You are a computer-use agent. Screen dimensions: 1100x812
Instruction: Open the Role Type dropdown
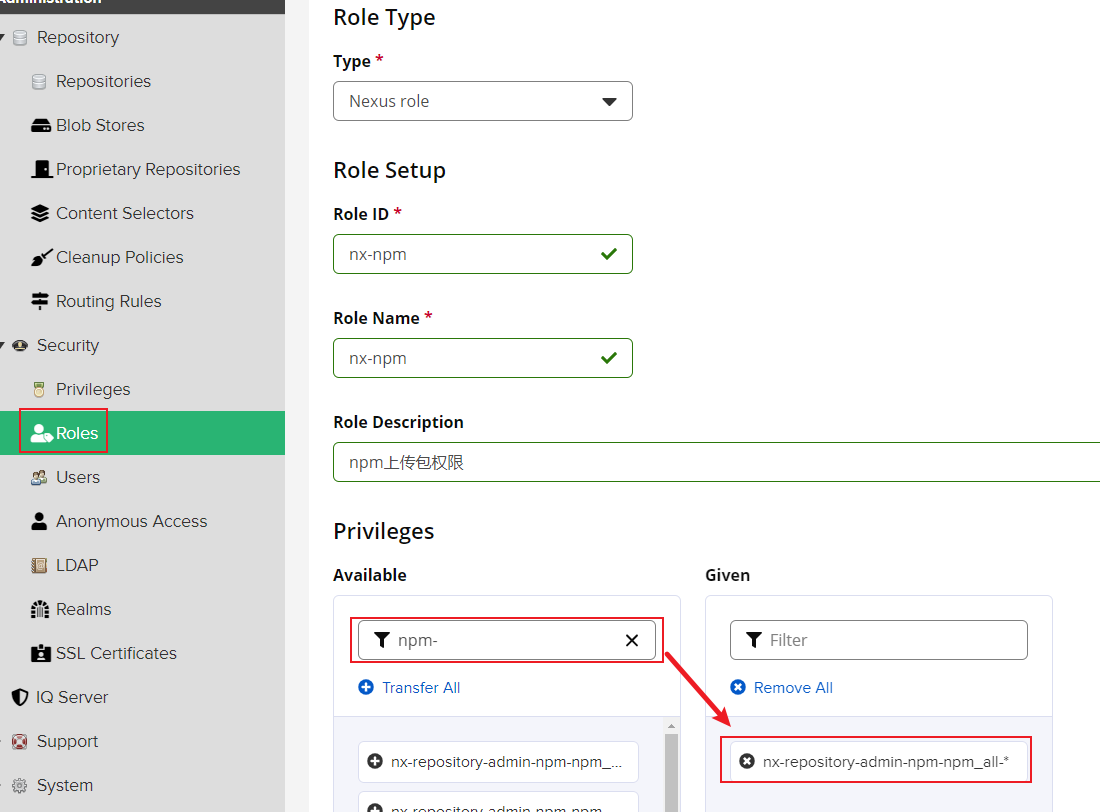(483, 101)
